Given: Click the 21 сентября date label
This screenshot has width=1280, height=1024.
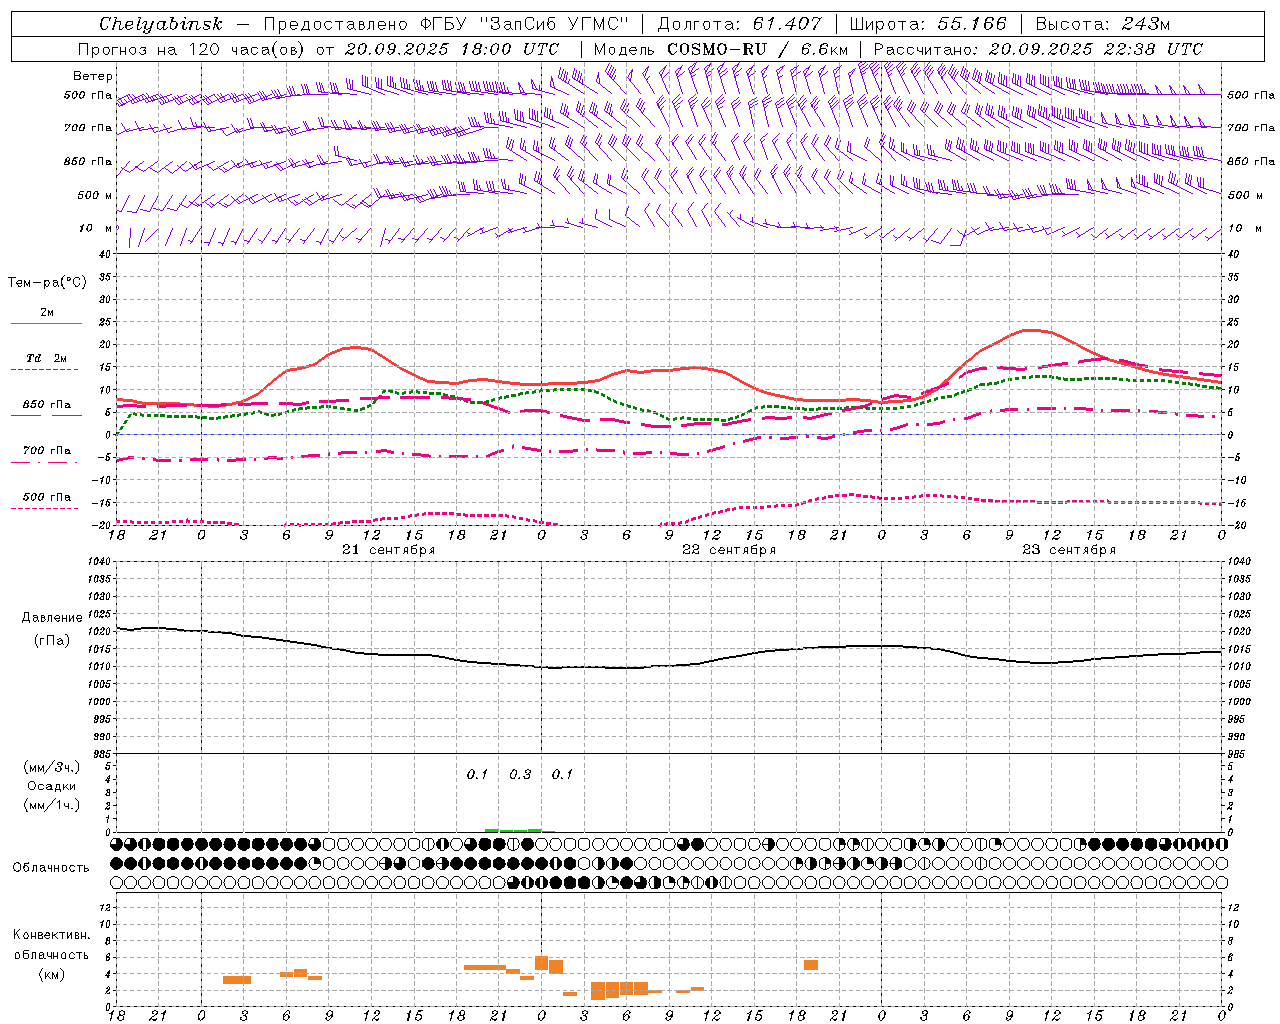Looking at the screenshot, I should [389, 550].
